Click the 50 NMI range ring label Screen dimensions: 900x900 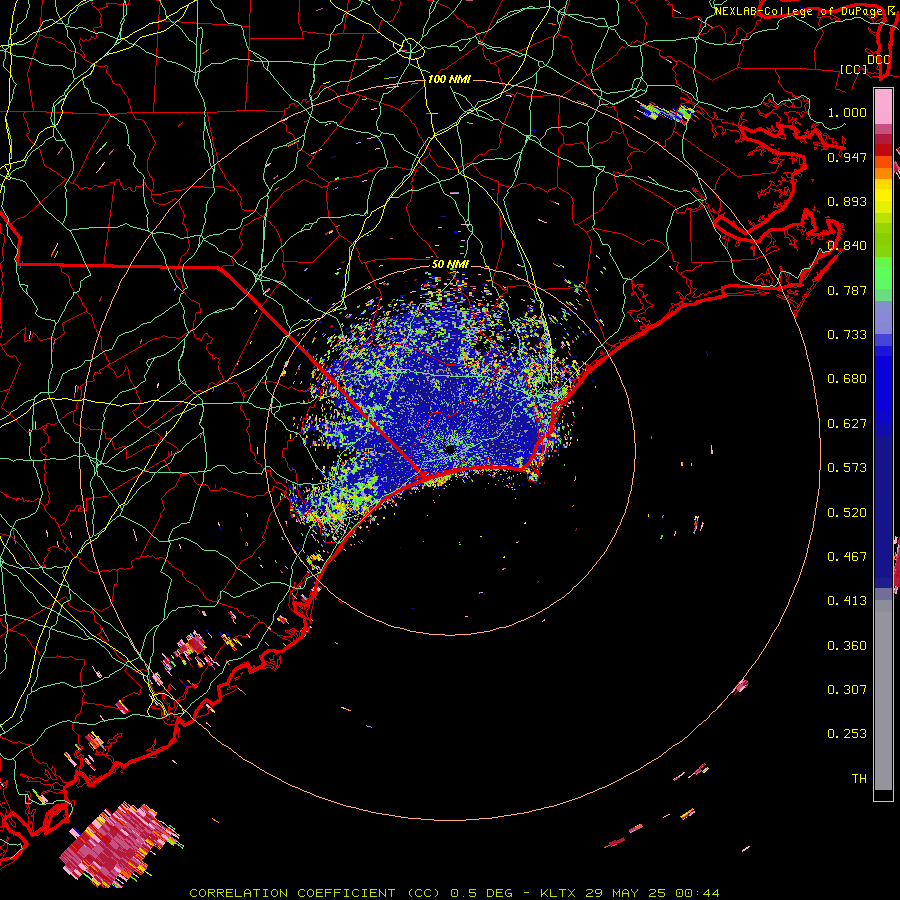[x=450, y=265]
